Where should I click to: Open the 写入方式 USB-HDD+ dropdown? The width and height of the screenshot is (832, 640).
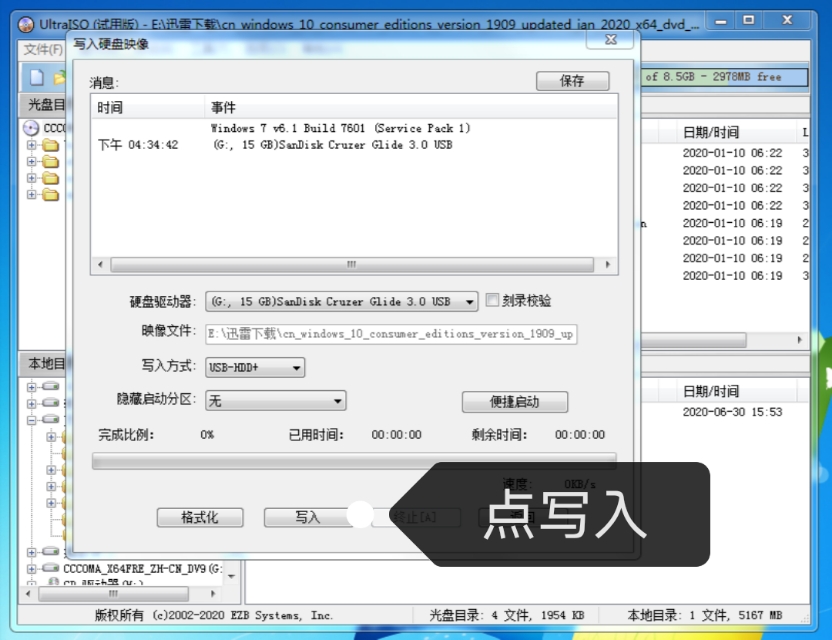[x=296, y=367]
